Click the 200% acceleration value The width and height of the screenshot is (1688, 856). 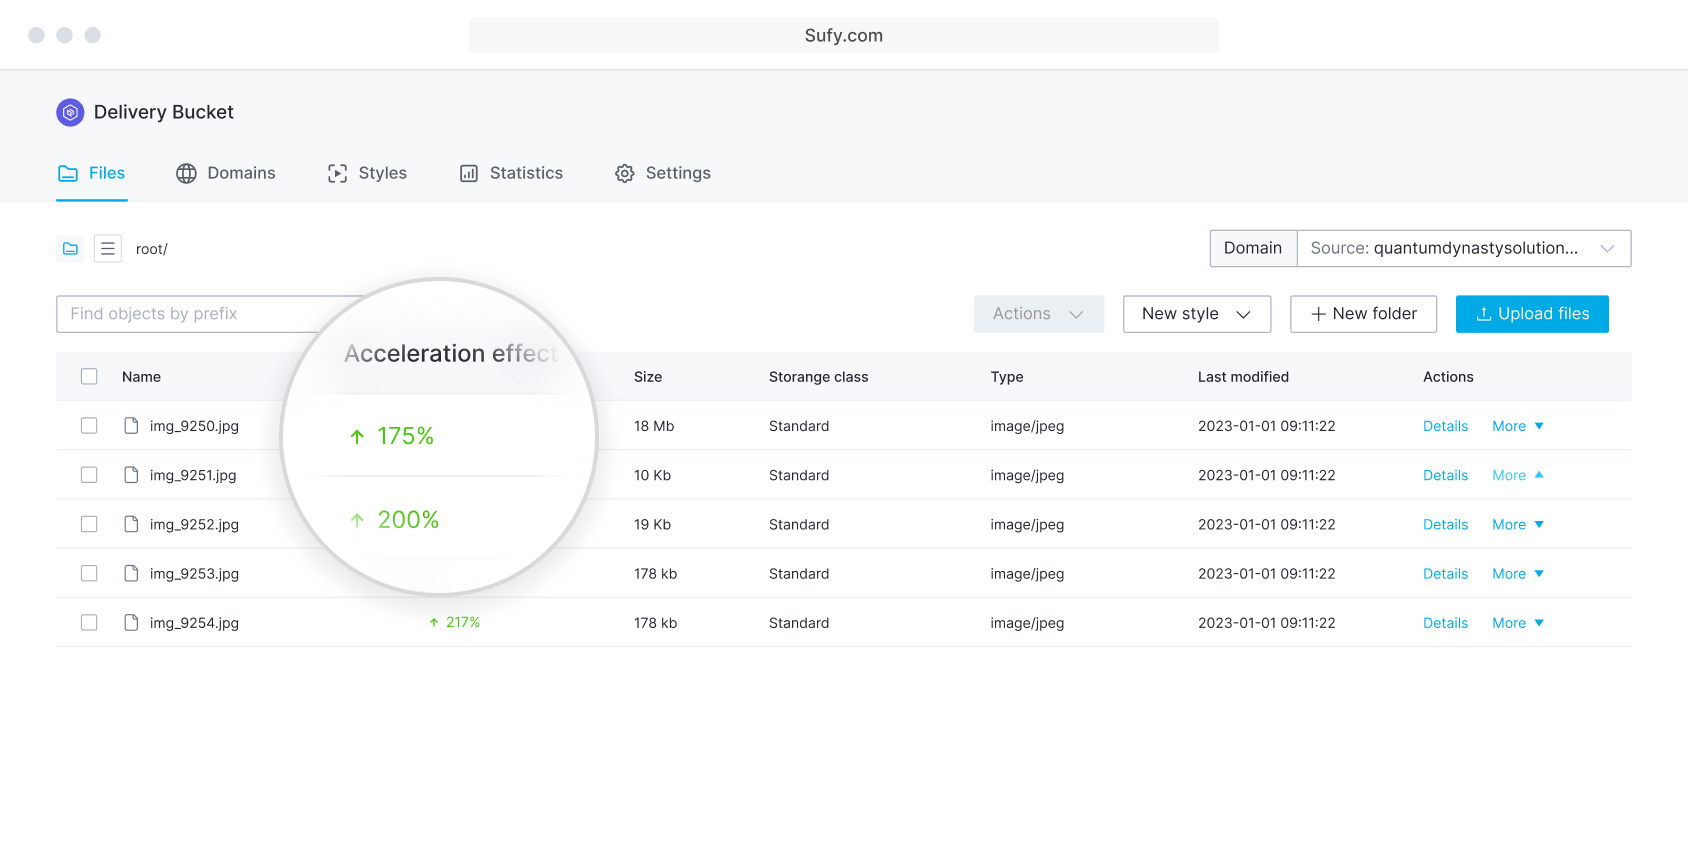pyautogui.click(x=408, y=520)
